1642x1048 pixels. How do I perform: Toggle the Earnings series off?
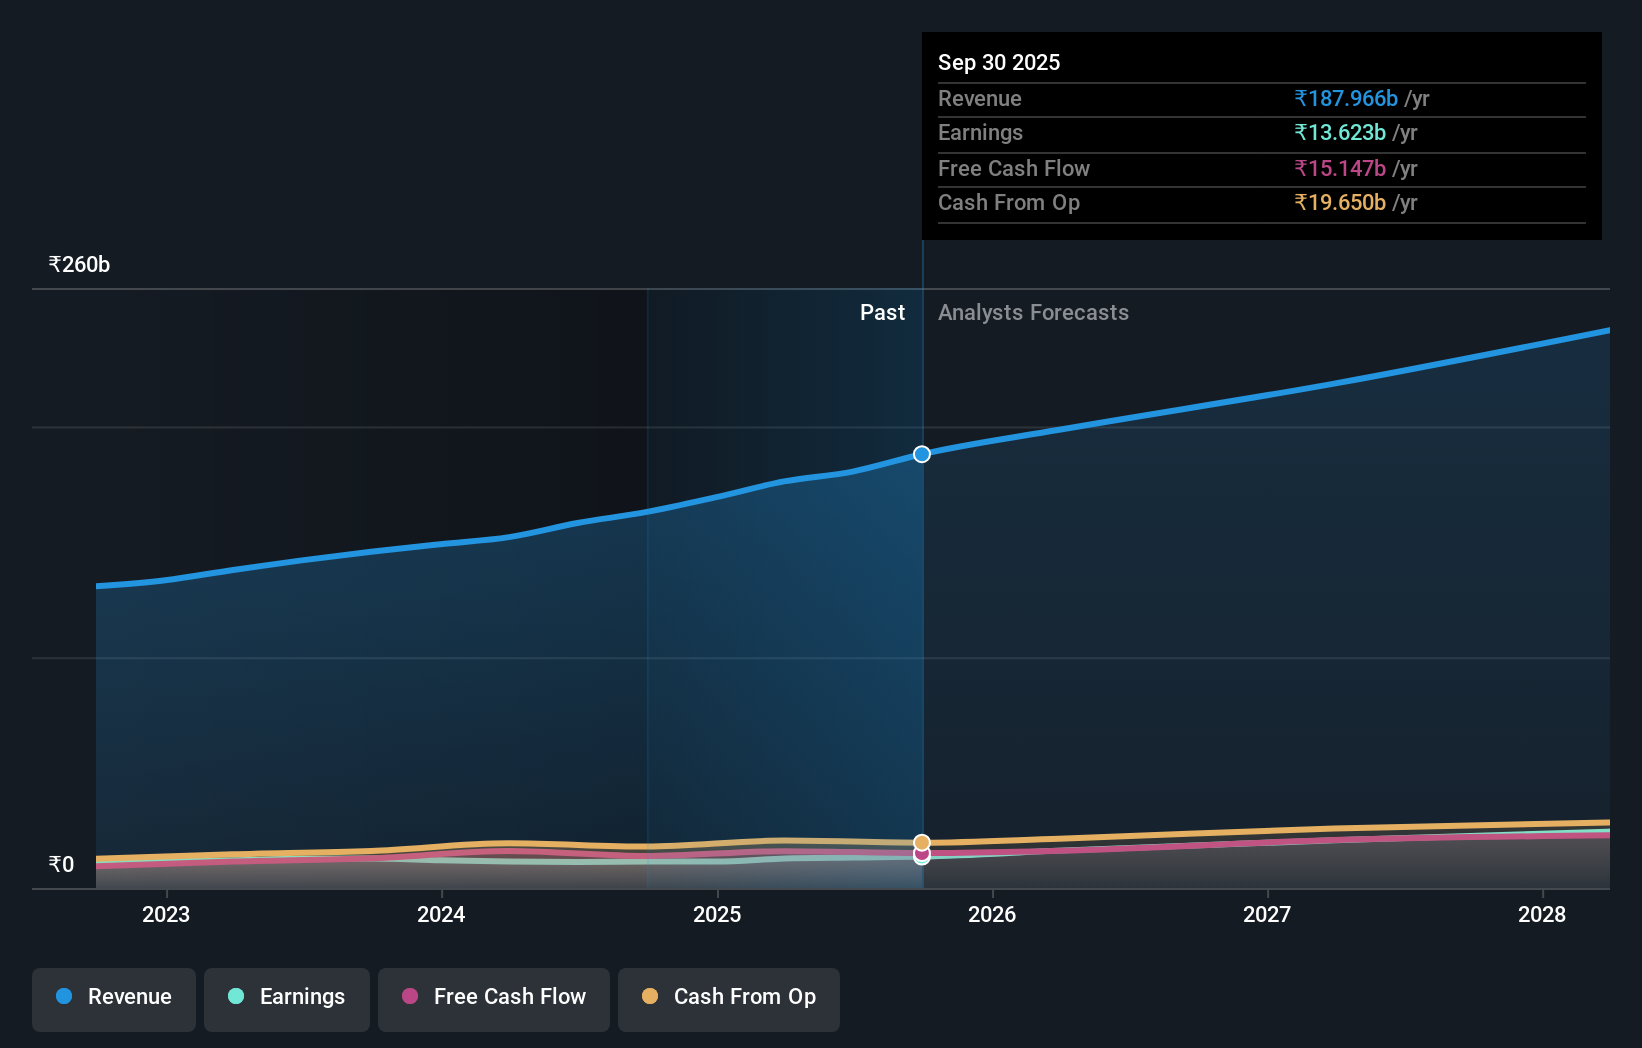287,998
